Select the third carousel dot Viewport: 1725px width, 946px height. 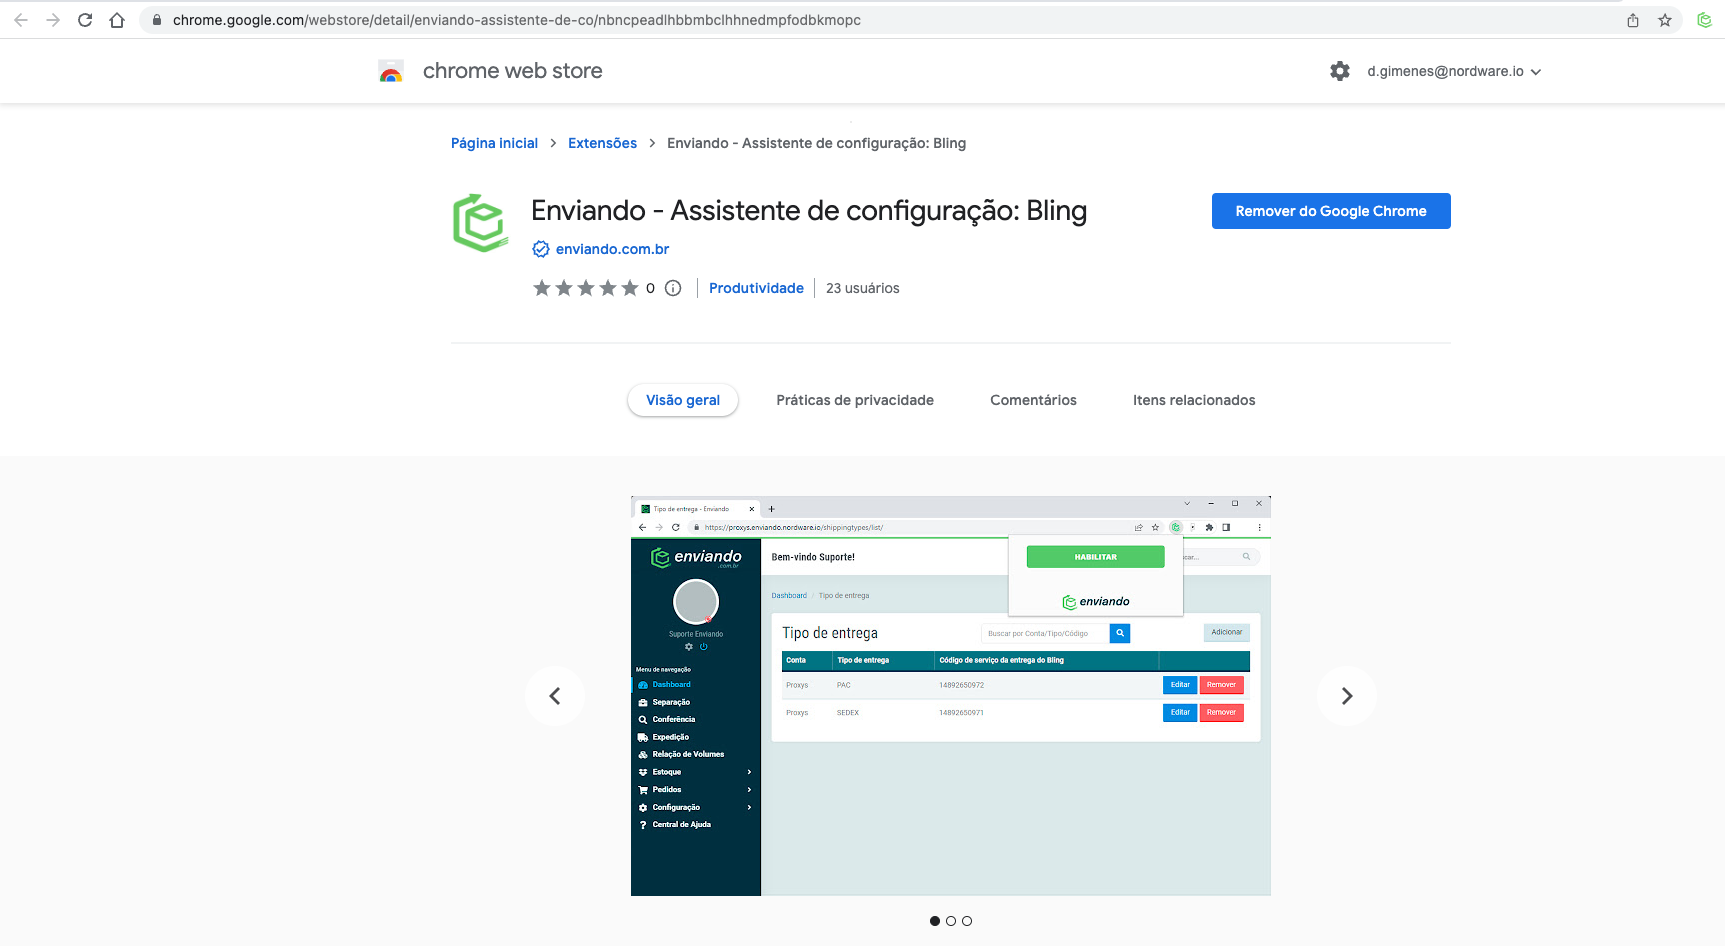tap(967, 921)
